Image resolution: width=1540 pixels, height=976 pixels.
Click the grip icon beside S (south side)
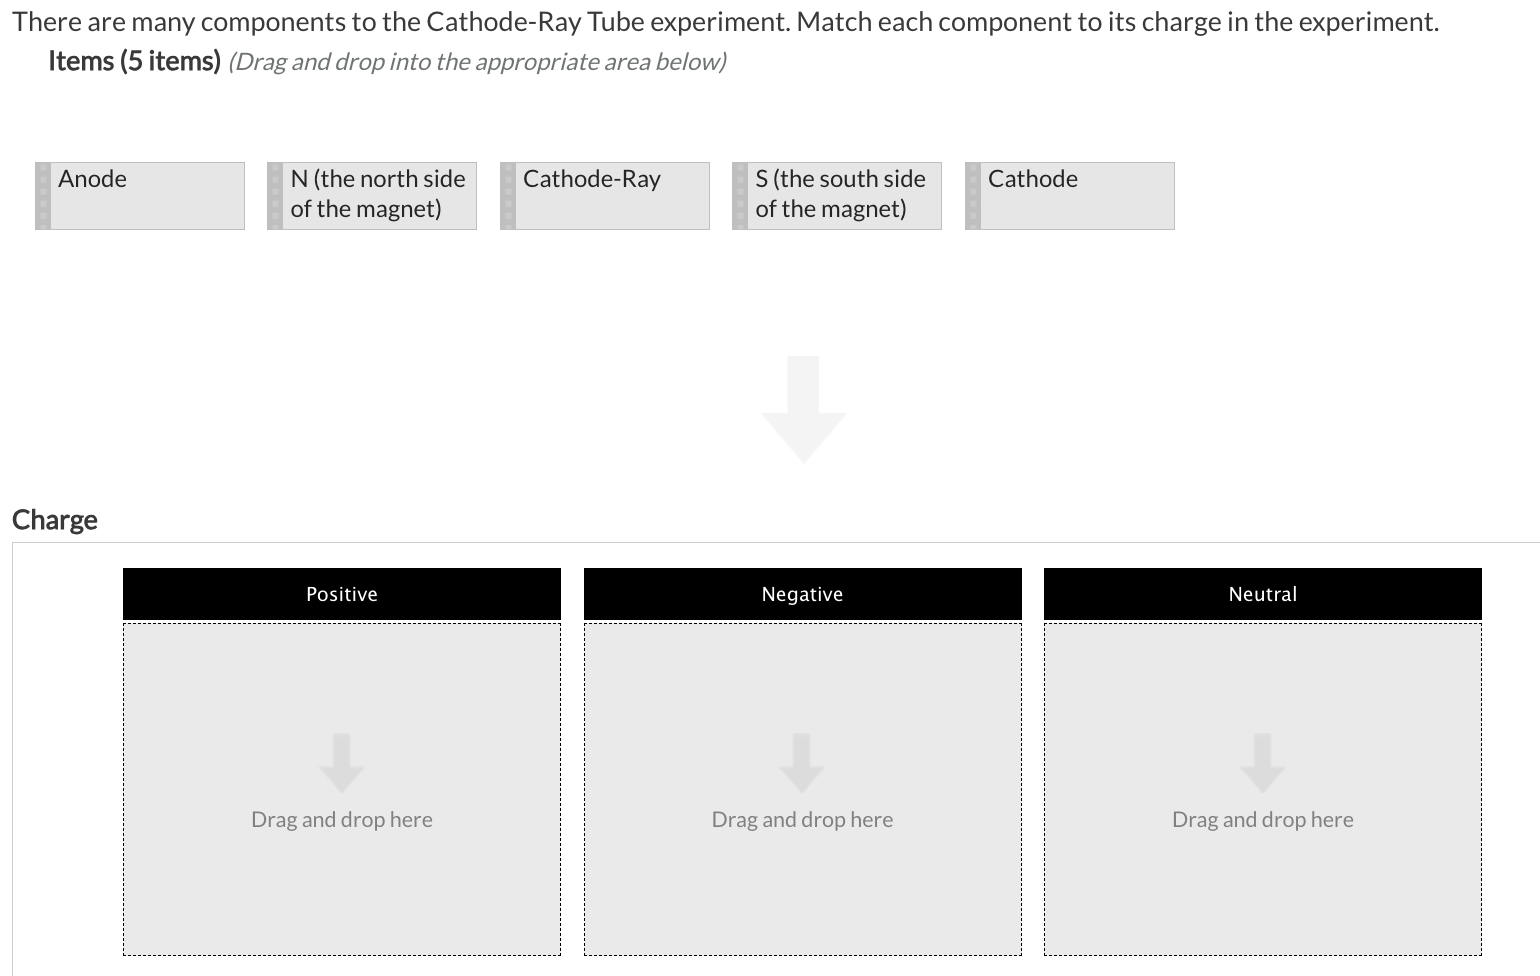pos(740,195)
